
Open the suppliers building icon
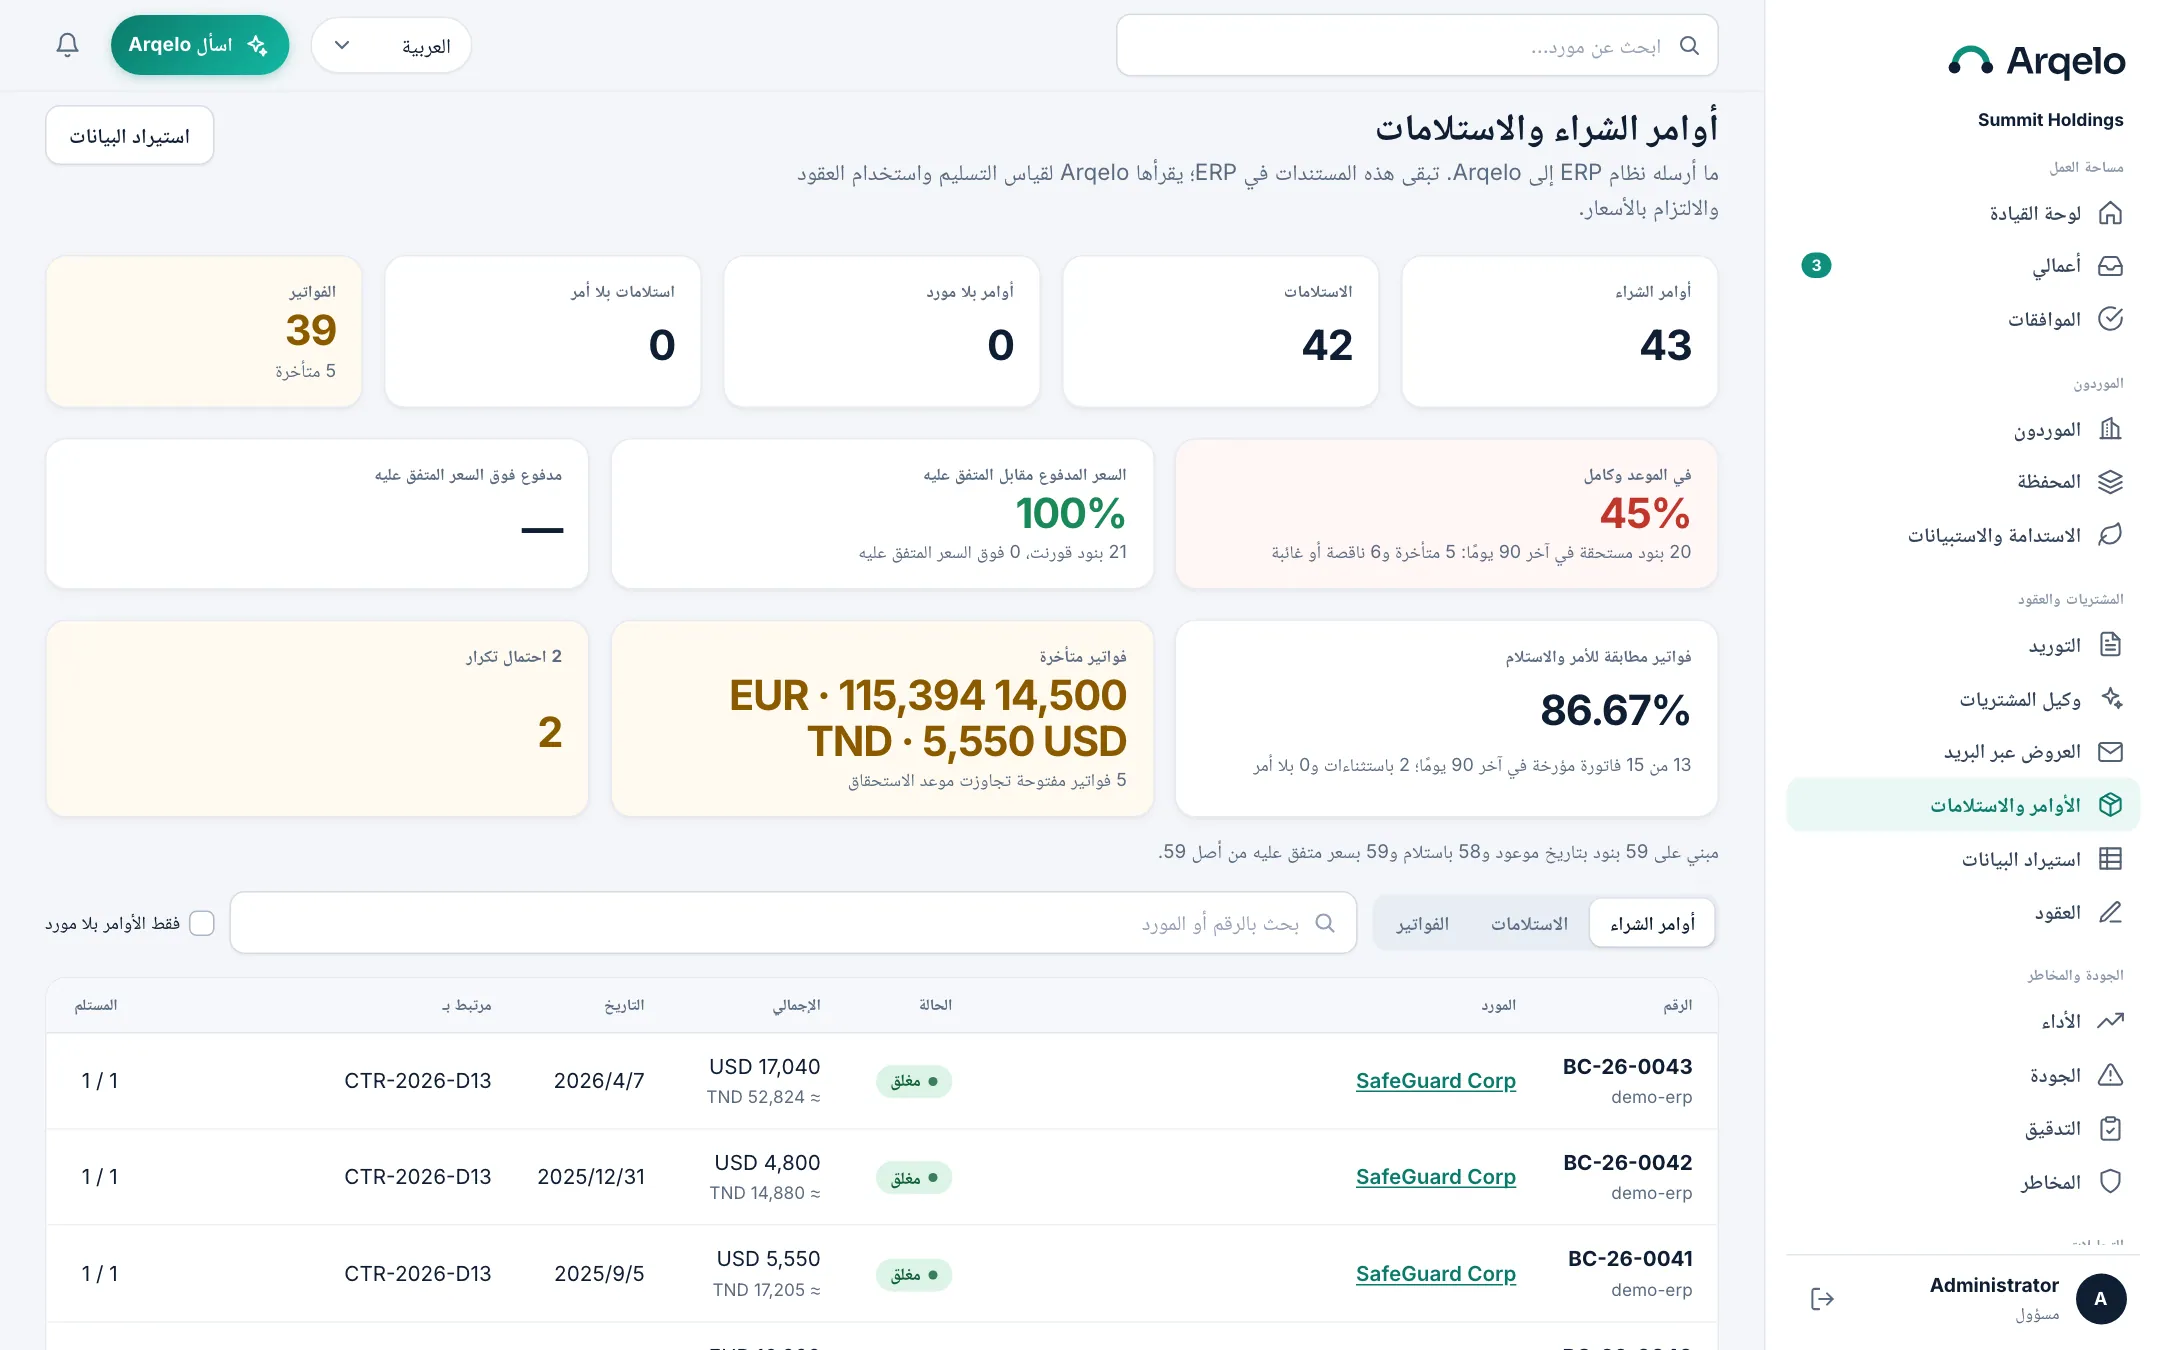tap(2110, 429)
